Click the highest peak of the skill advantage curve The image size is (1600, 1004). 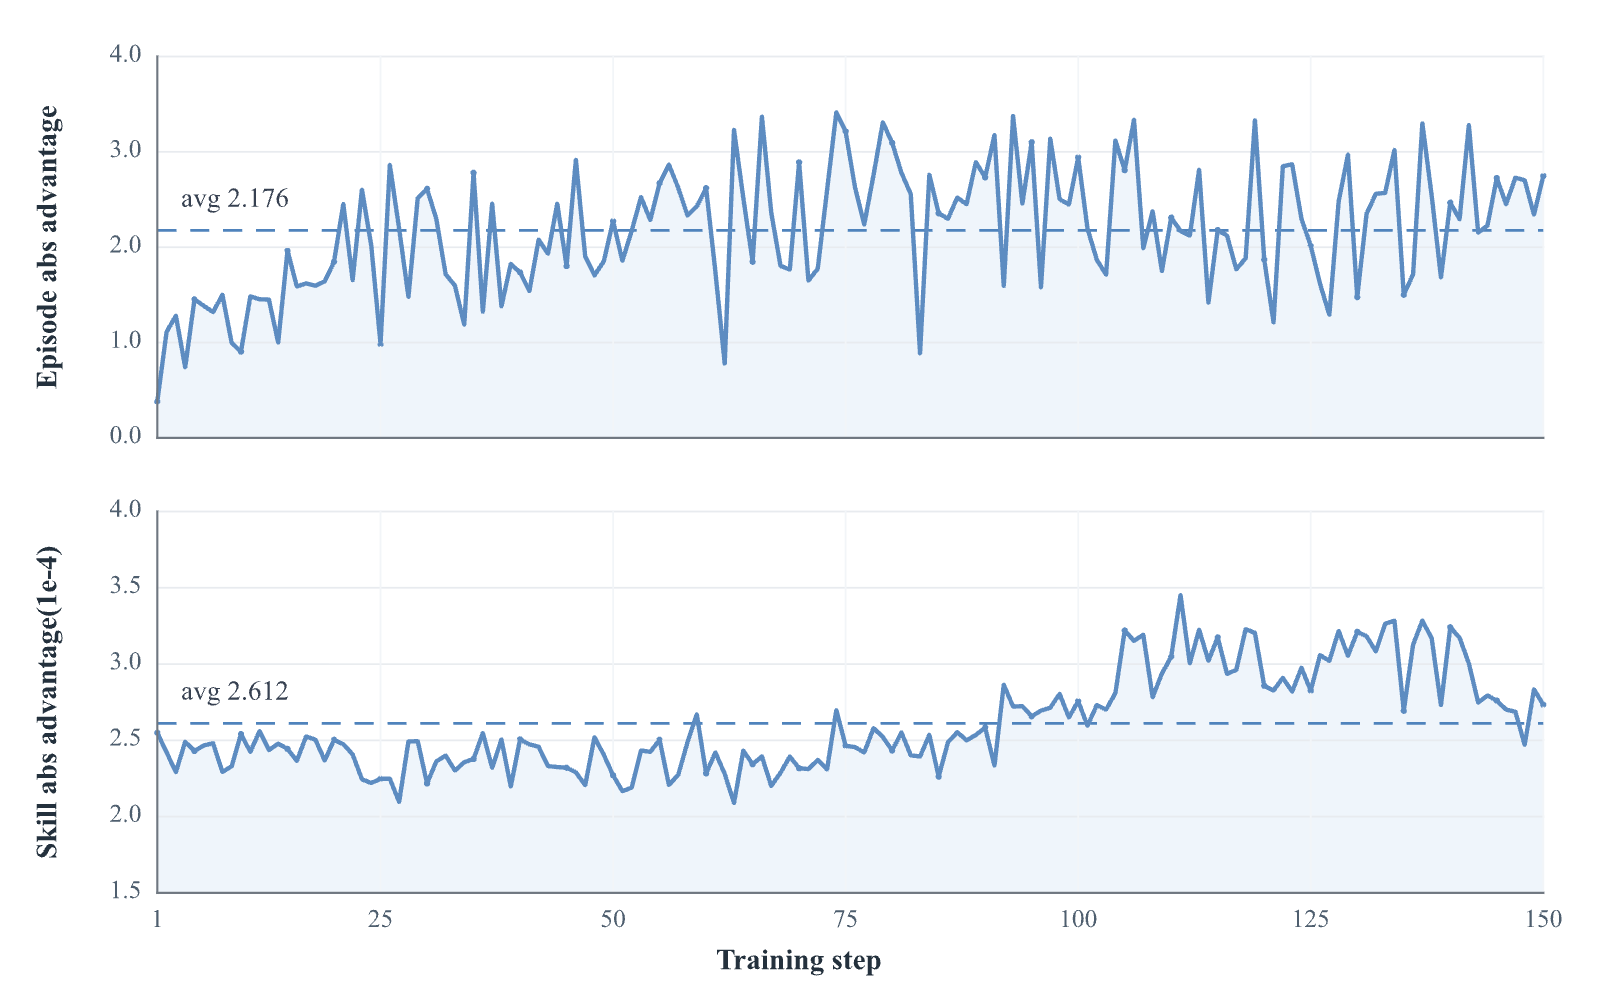[x=1180, y=596]
